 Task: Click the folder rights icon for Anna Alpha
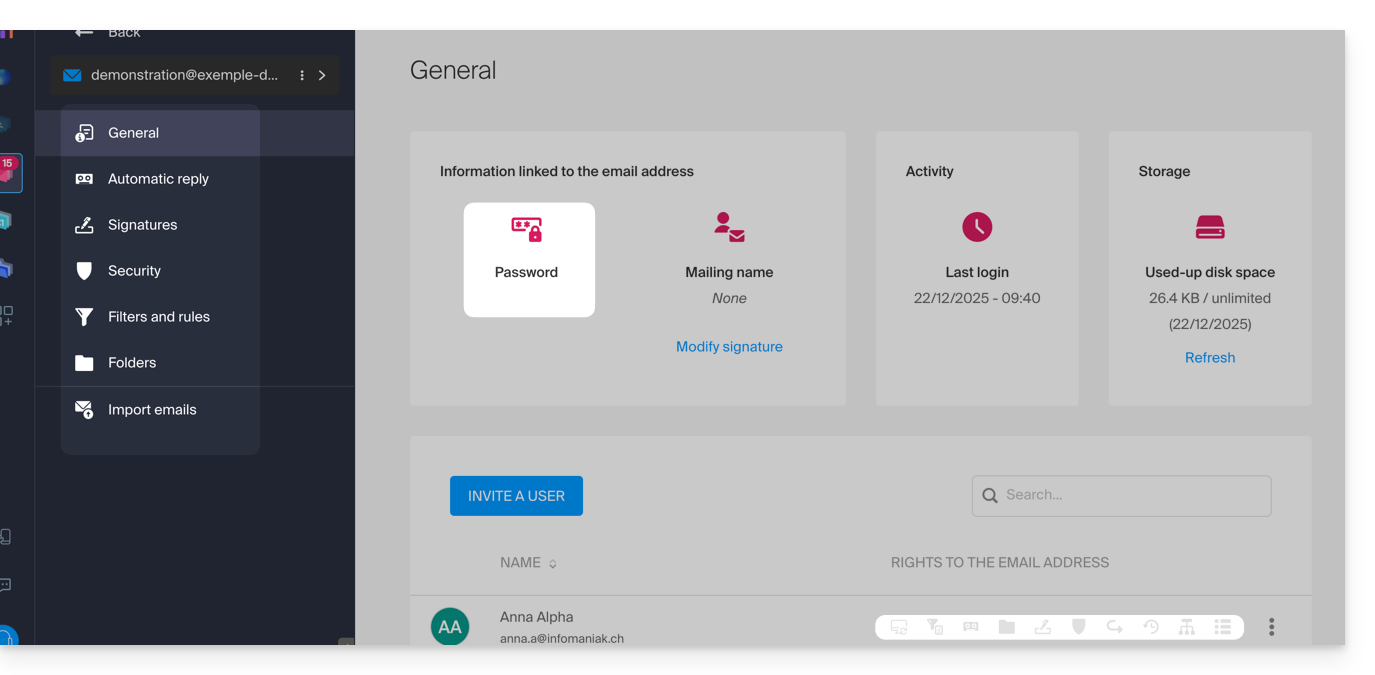[x=1007, y=627]
